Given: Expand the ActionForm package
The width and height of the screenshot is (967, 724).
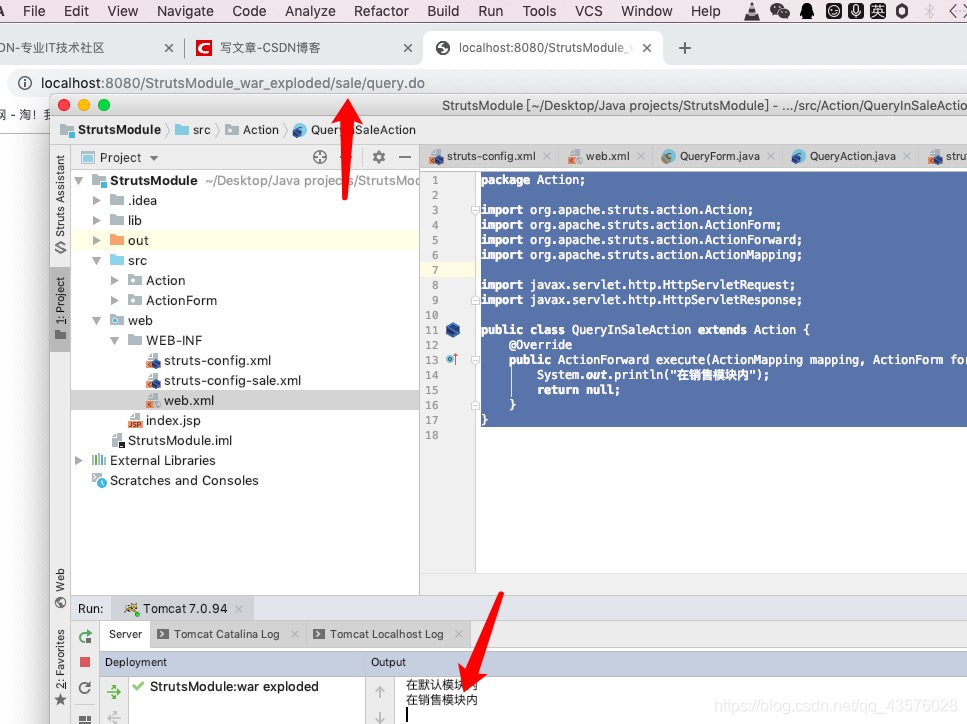Looking at the screenshot, I should point(114,300).
